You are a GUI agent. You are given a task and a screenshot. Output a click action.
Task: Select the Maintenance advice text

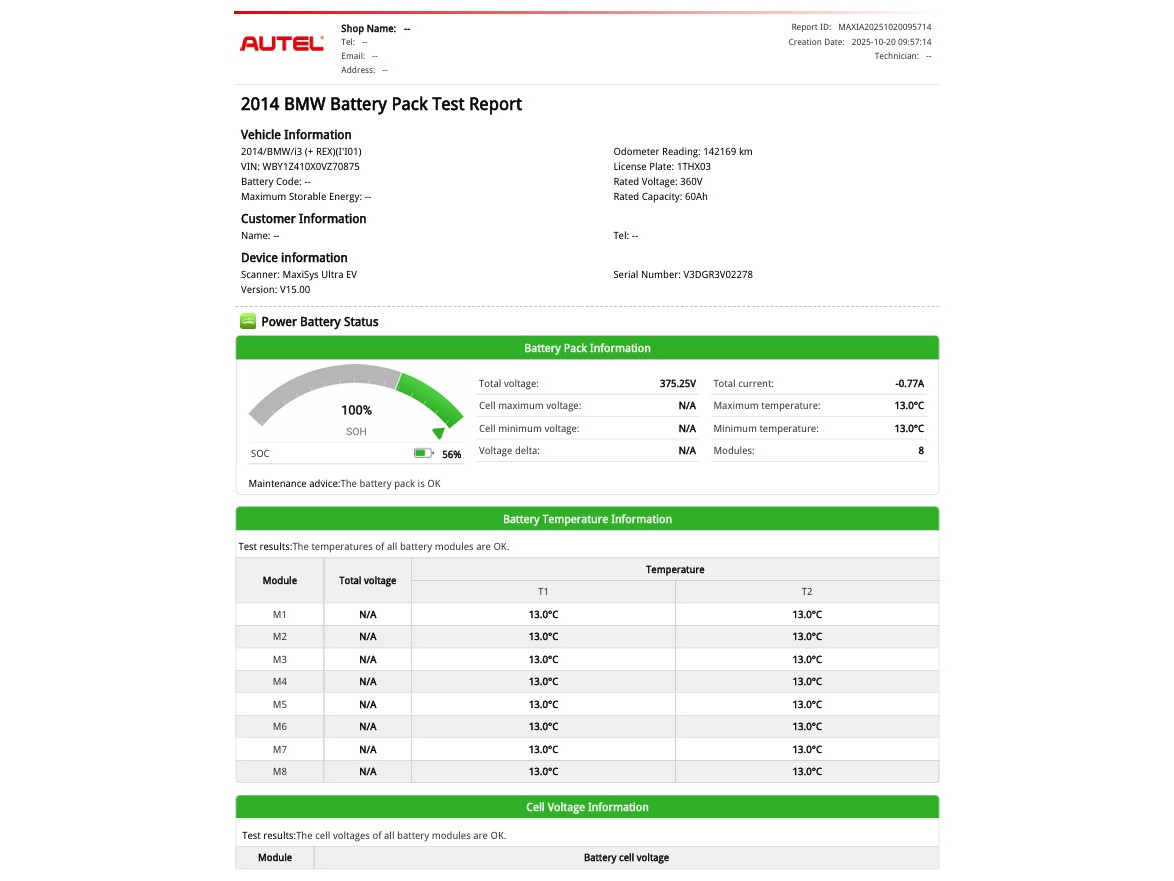pyautogui.click(x=344, y=484)
